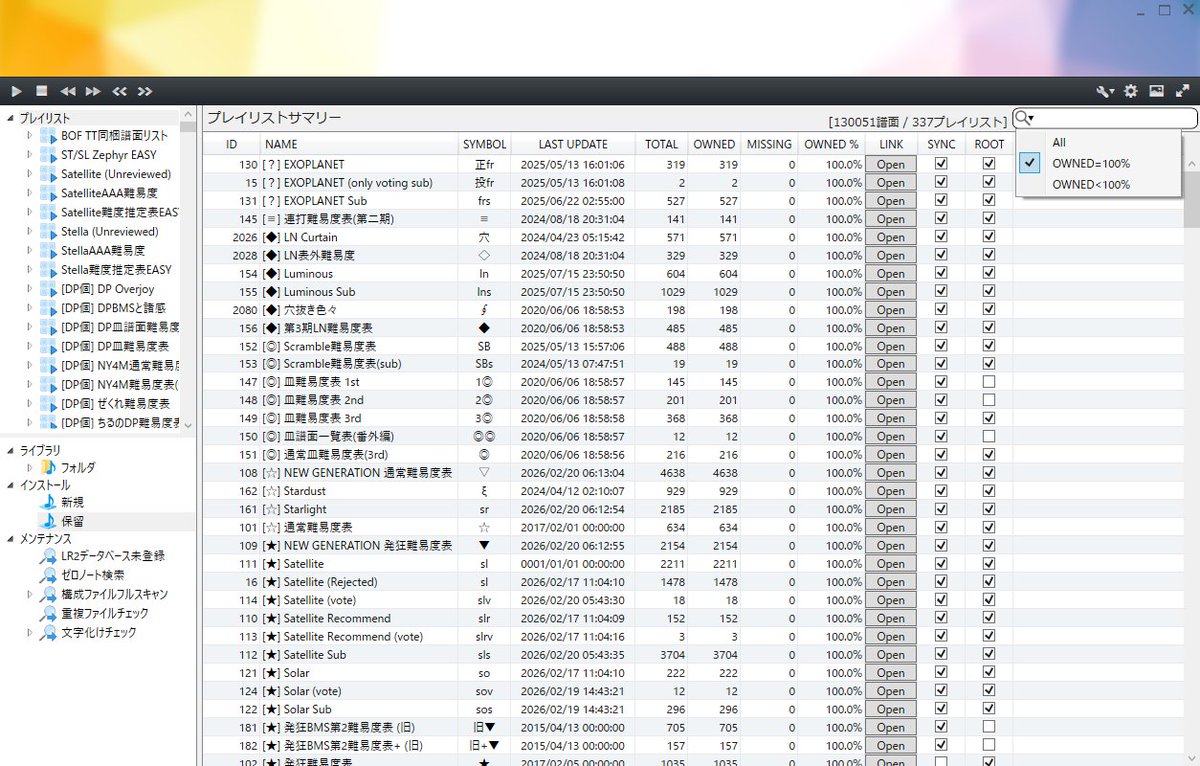The height and width of the screenshot is (766, 1200).
Task: Toggle ROOT checkbox for 皿難易度表 1st row
Action: [989, 382]
